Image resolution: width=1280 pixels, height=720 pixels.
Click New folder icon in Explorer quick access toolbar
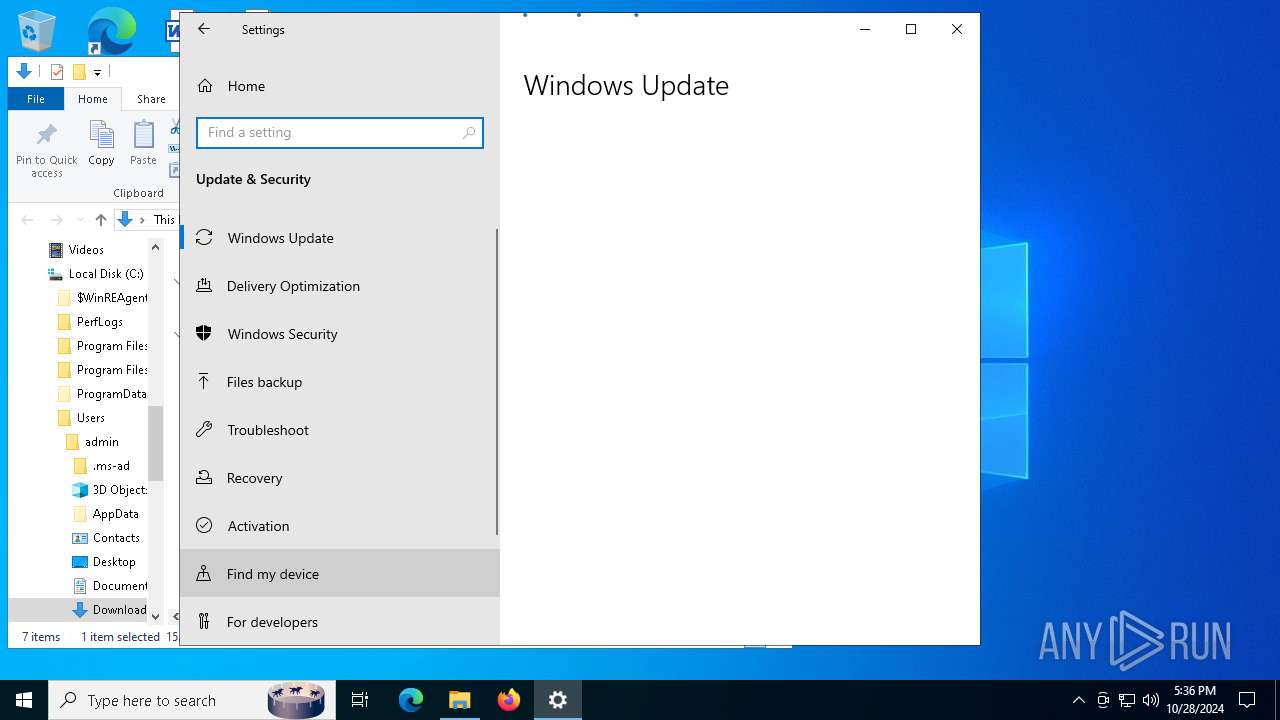(79, 72)
